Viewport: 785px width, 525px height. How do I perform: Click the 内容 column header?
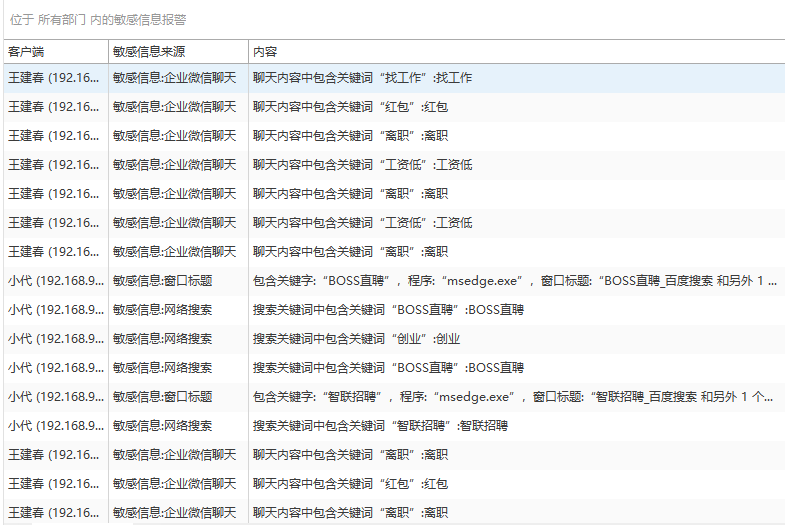(x=265, y=51)
